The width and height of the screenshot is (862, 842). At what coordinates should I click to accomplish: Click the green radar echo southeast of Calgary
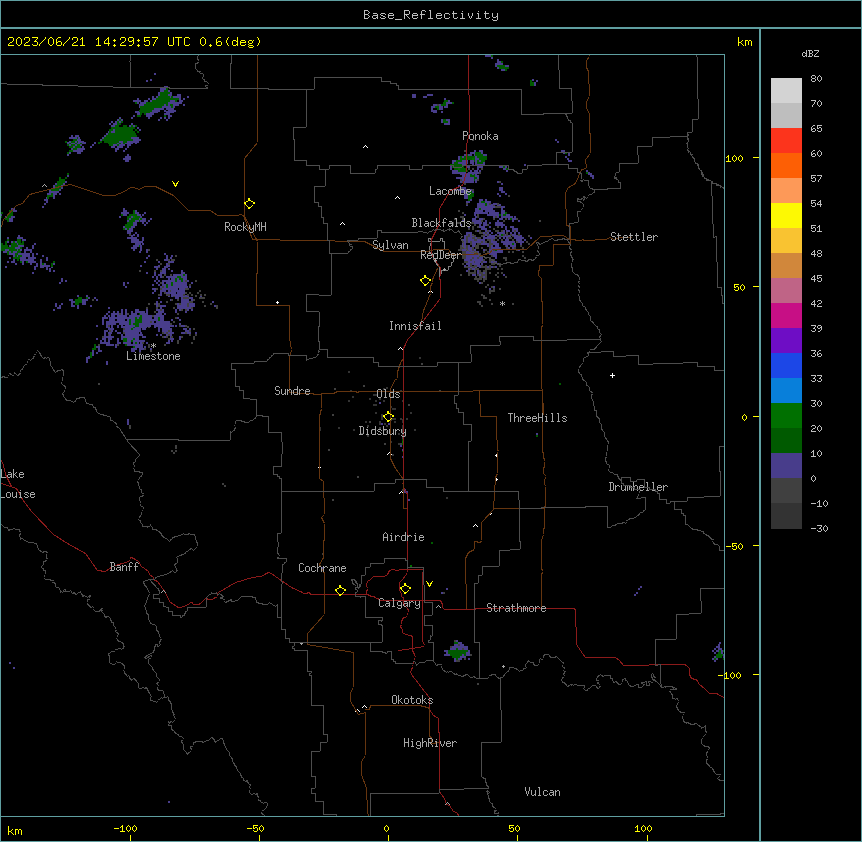(x=457, y=651)
